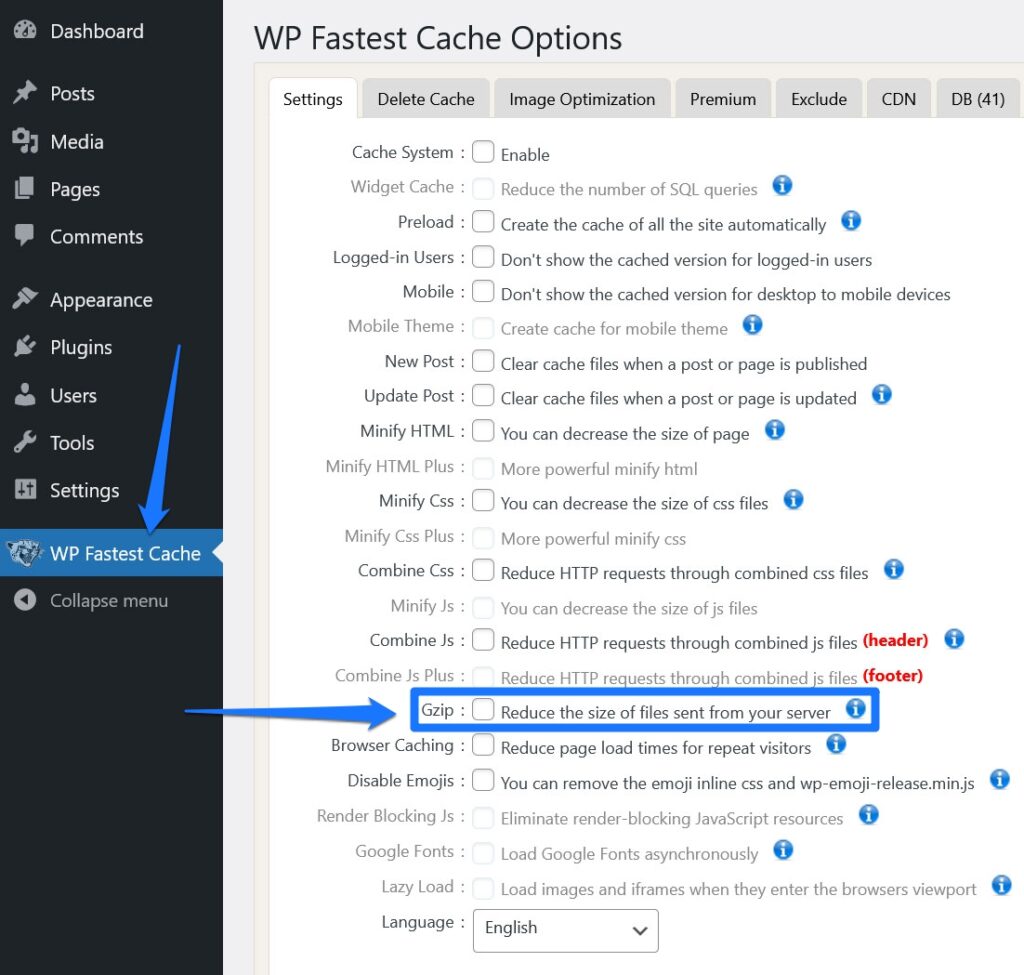Expand the Tools sidebar entry
The image size is (1024, 975).
(73, 443)
